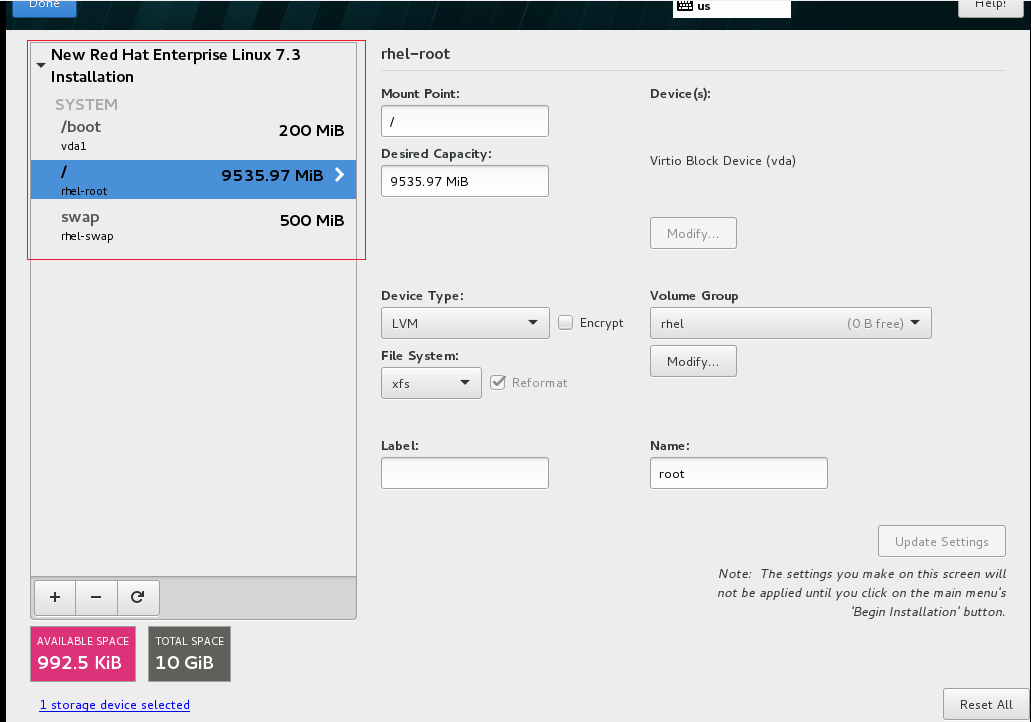Open the Volume Group rhel dropdown
Image resolution: width=1031 pixels, height=722 pixels.
(x=790, y=323)
